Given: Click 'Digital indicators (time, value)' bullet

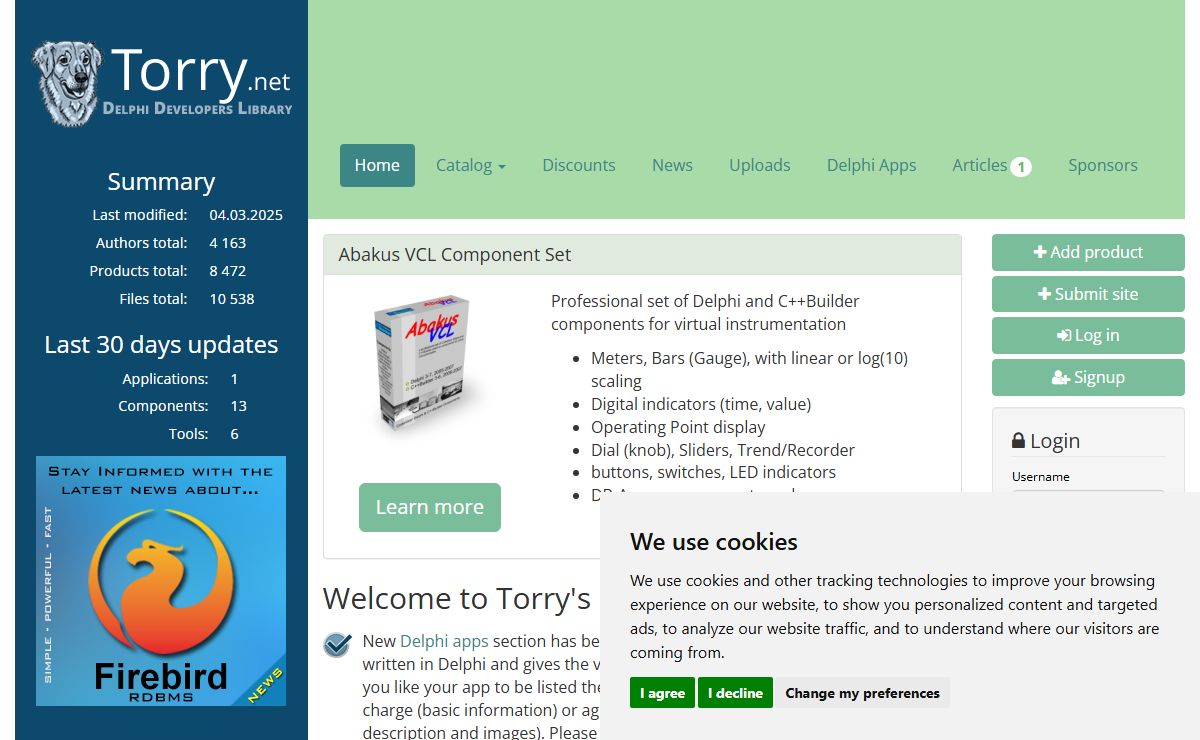Looking at the screenshot, I should (x=701, y=404).
